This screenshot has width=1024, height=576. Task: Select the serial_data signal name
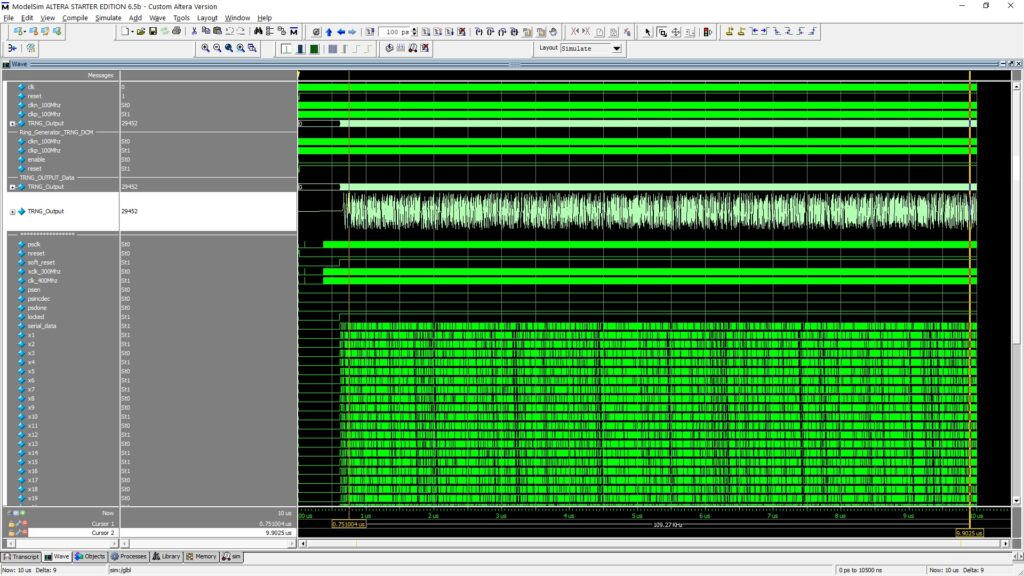[42, 326]
